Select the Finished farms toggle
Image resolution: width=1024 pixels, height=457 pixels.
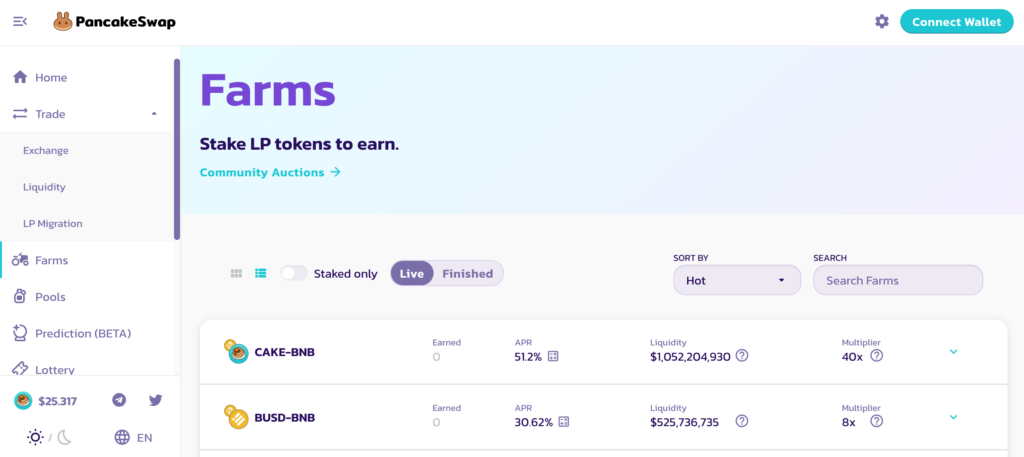pos(467,273)
